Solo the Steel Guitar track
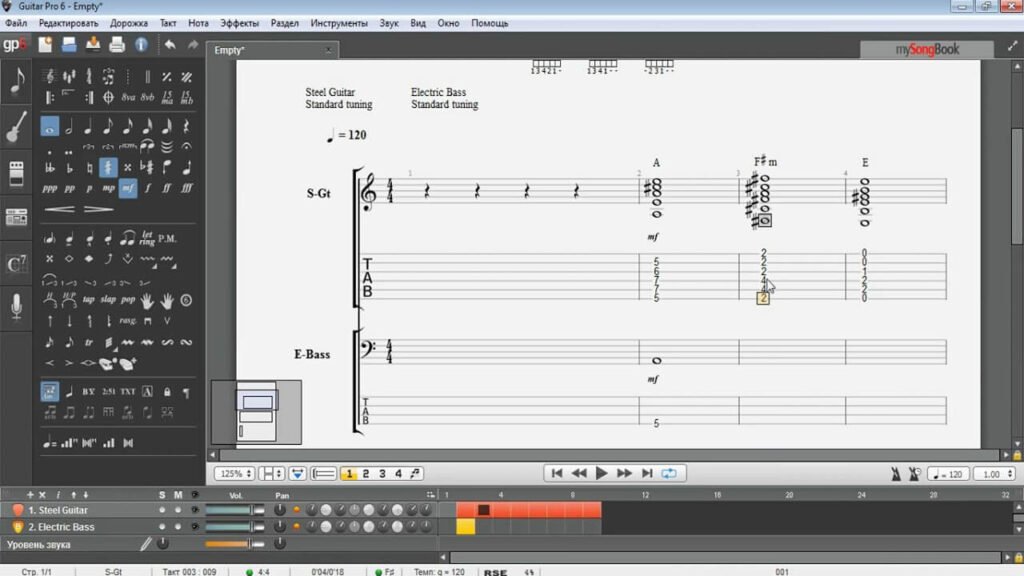The width and height of the screenshot is (1024, 576). click(x=162, y=510)
